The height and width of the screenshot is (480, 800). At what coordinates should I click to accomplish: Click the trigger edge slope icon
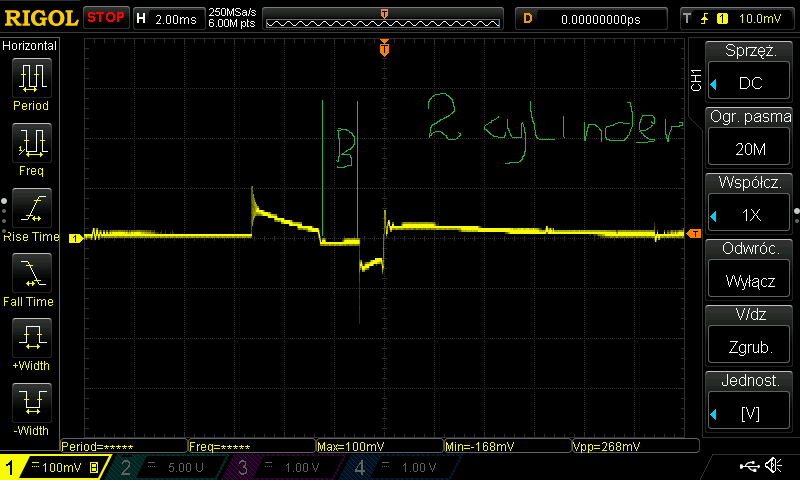(705, 19)
